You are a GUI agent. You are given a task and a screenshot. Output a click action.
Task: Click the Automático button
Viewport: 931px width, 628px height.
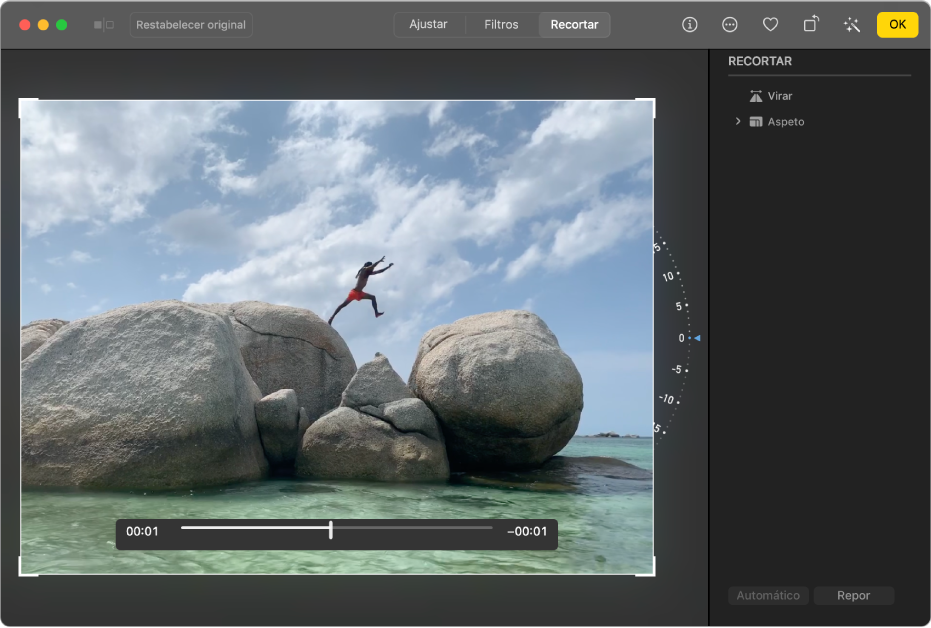768,596
